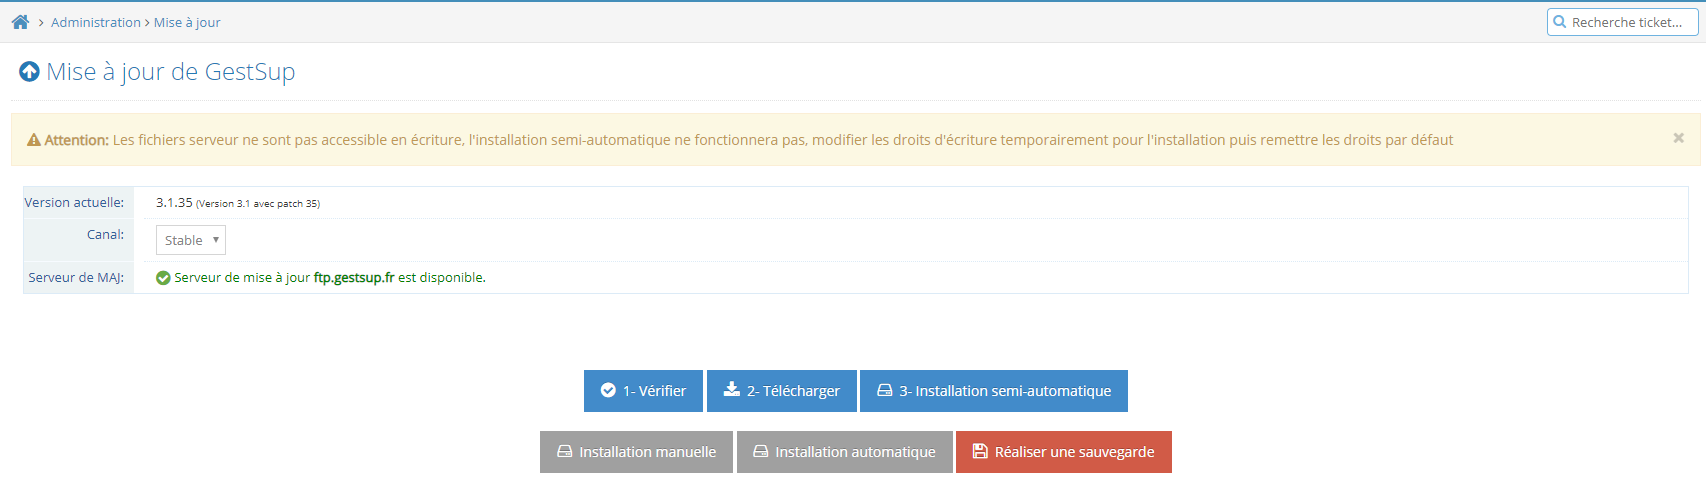Select version text 3.1.35
Viewport: 1706px width, 503px height.
pyautogui.click(x=174, y=202)
